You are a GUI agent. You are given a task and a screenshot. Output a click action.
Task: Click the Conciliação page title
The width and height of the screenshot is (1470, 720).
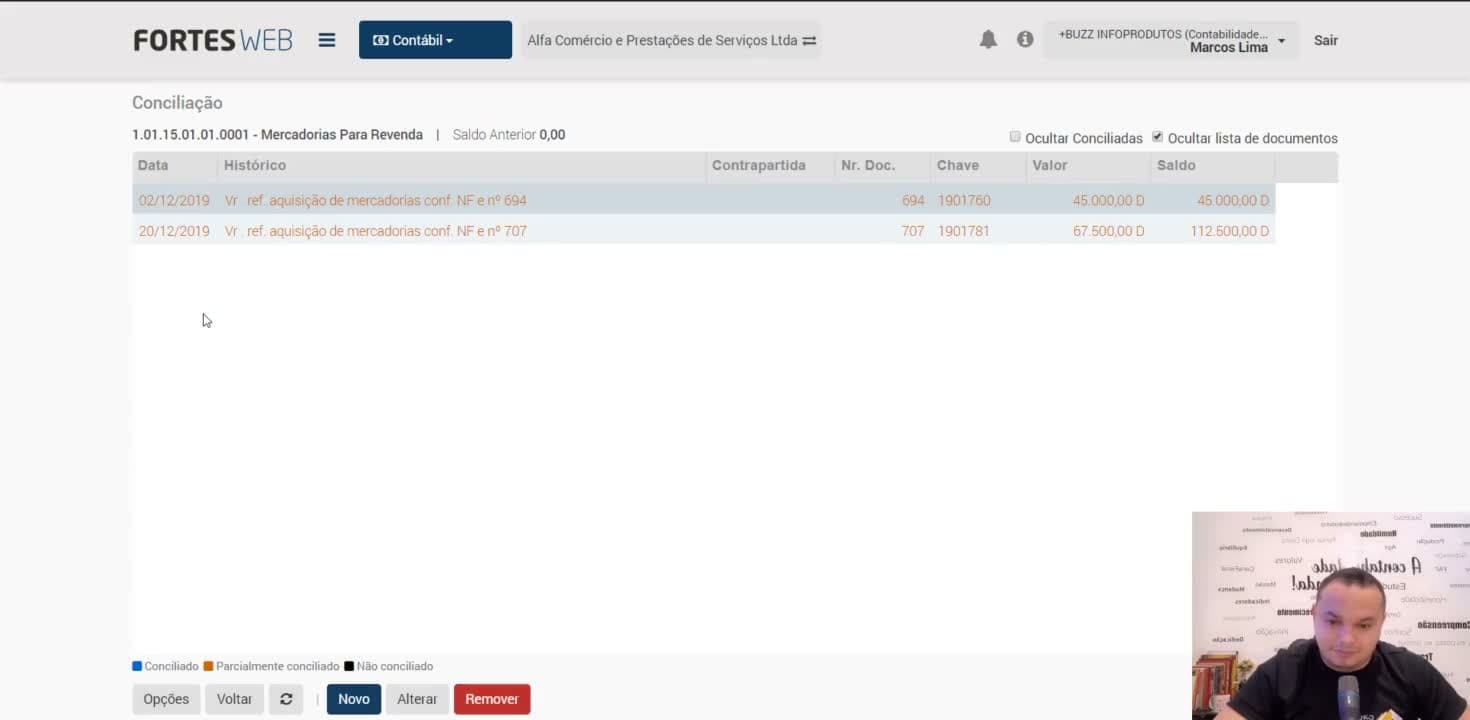[177, 103]
